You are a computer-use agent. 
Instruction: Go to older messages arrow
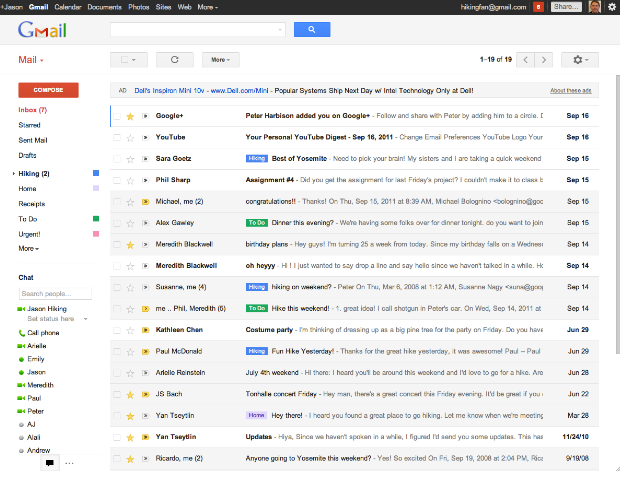click(x=544, y=60)
